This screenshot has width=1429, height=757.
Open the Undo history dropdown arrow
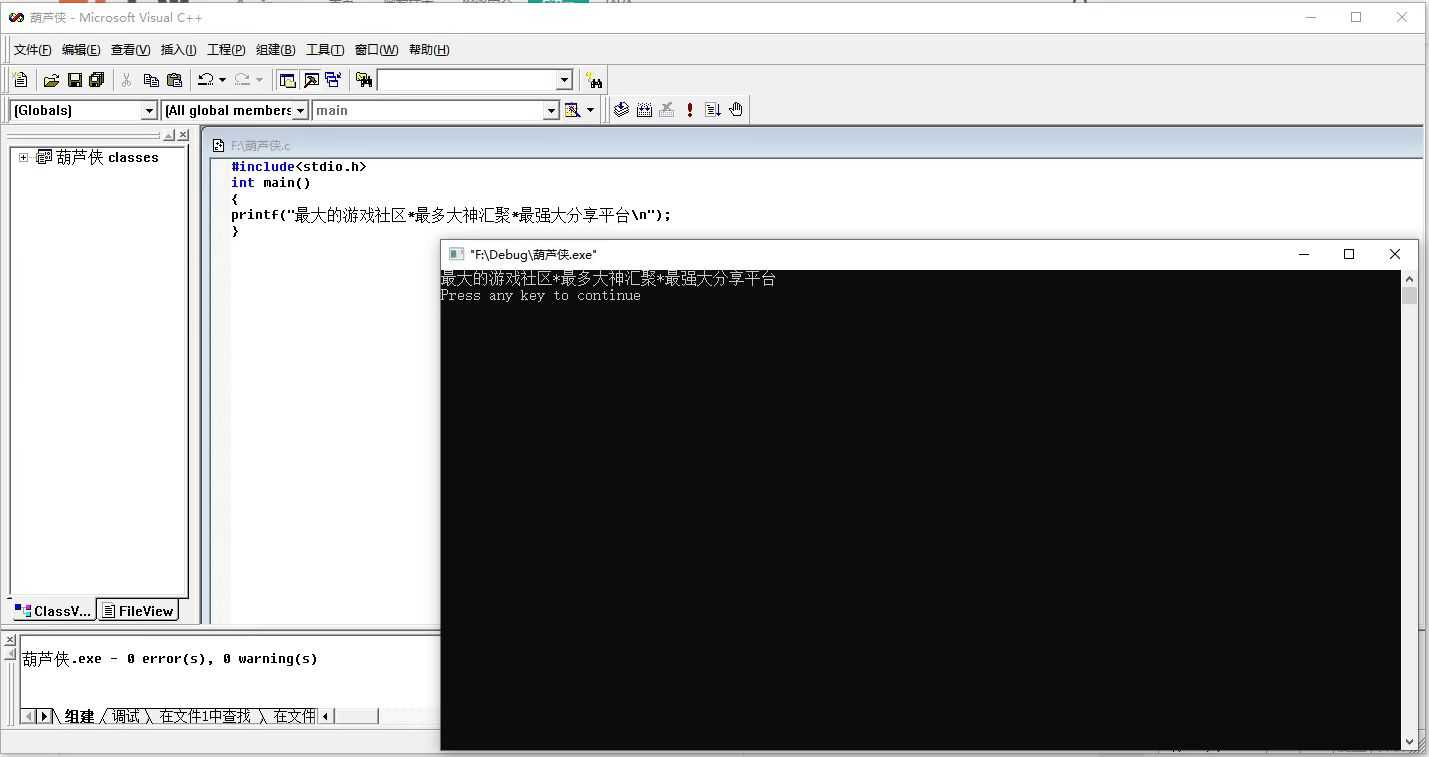222,80
